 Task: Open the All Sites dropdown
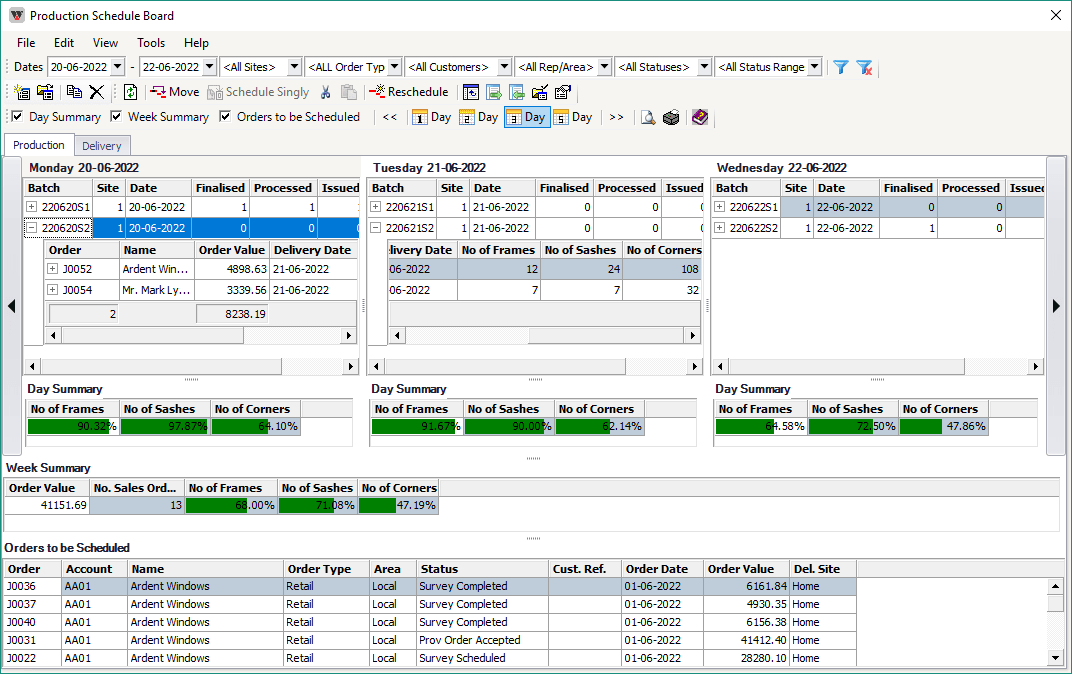(294, 67)
